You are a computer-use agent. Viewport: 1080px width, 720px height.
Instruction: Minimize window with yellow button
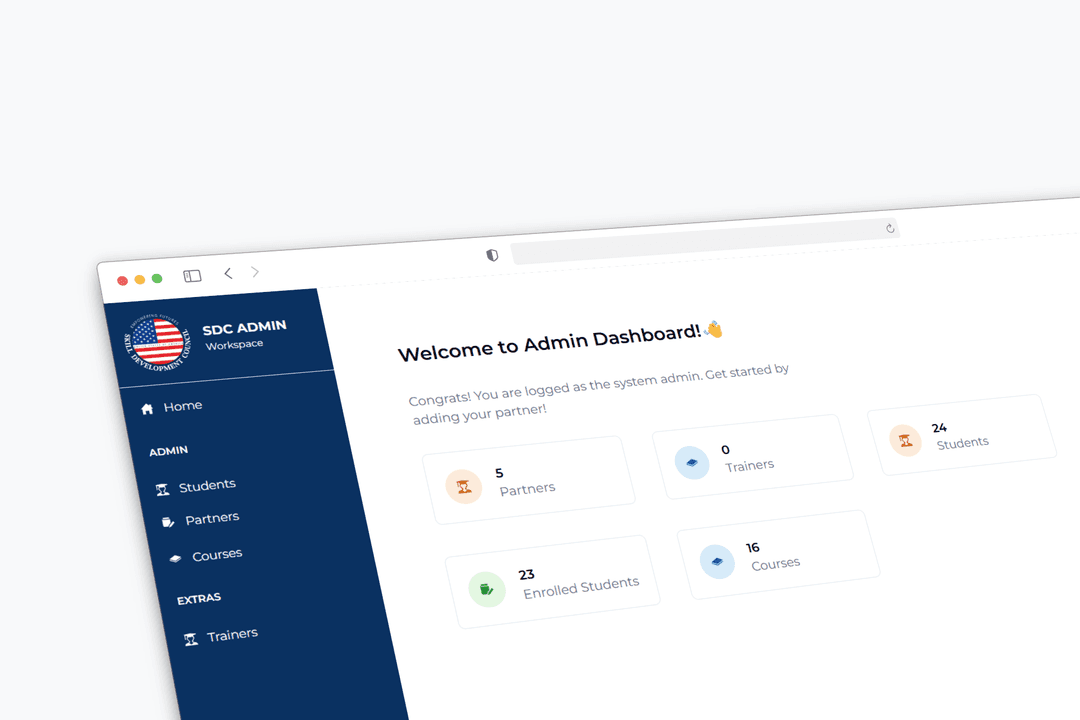(139, 279)
